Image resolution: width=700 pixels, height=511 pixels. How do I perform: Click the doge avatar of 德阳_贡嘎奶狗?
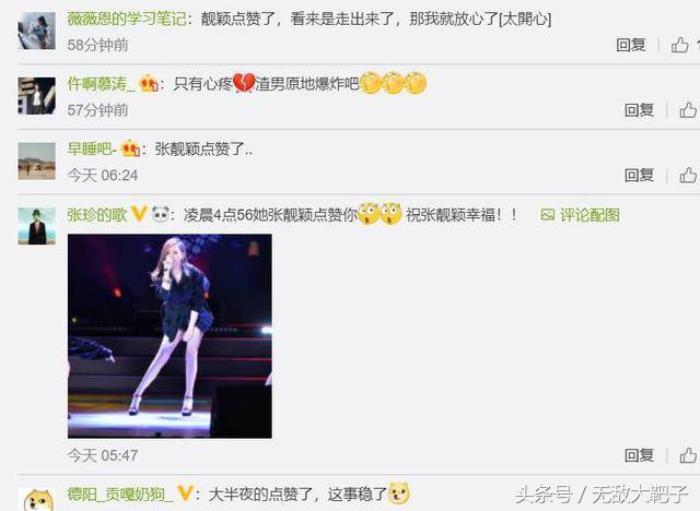[x=39, y=500]
